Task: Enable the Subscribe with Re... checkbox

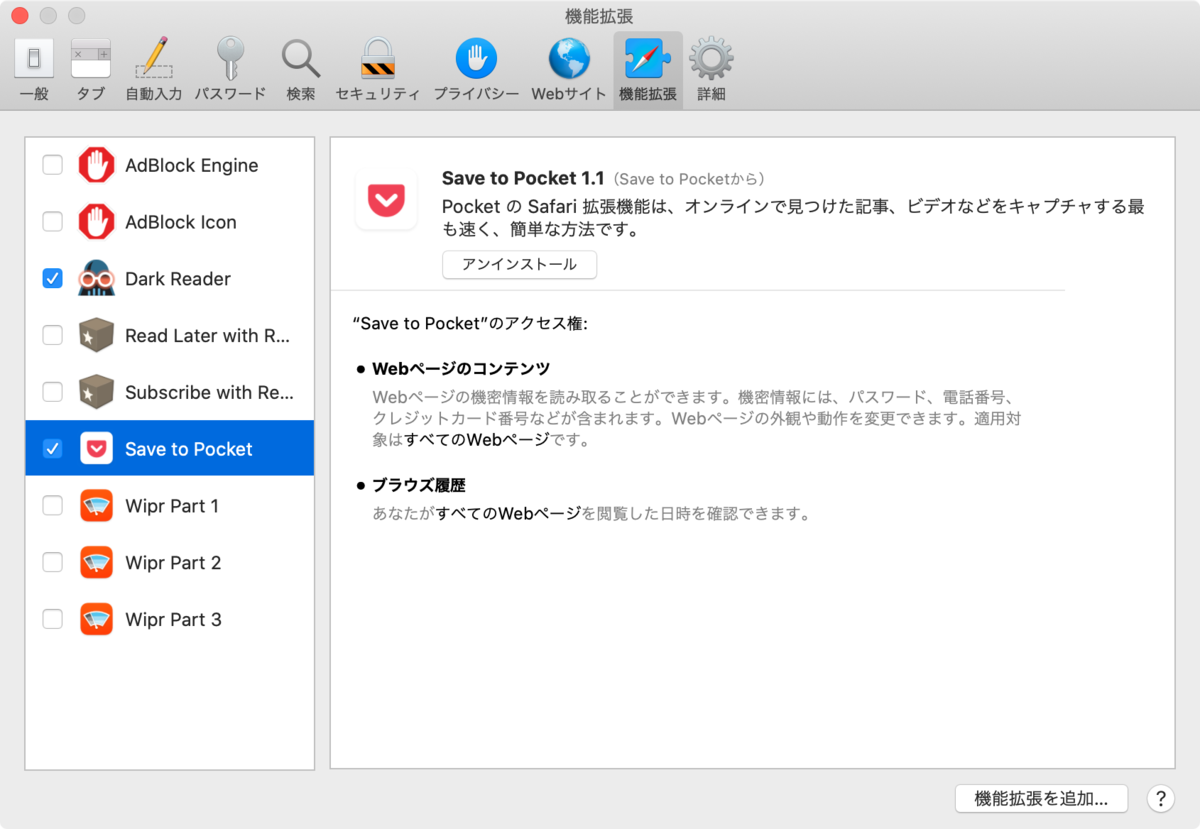Action: (52, 392)
